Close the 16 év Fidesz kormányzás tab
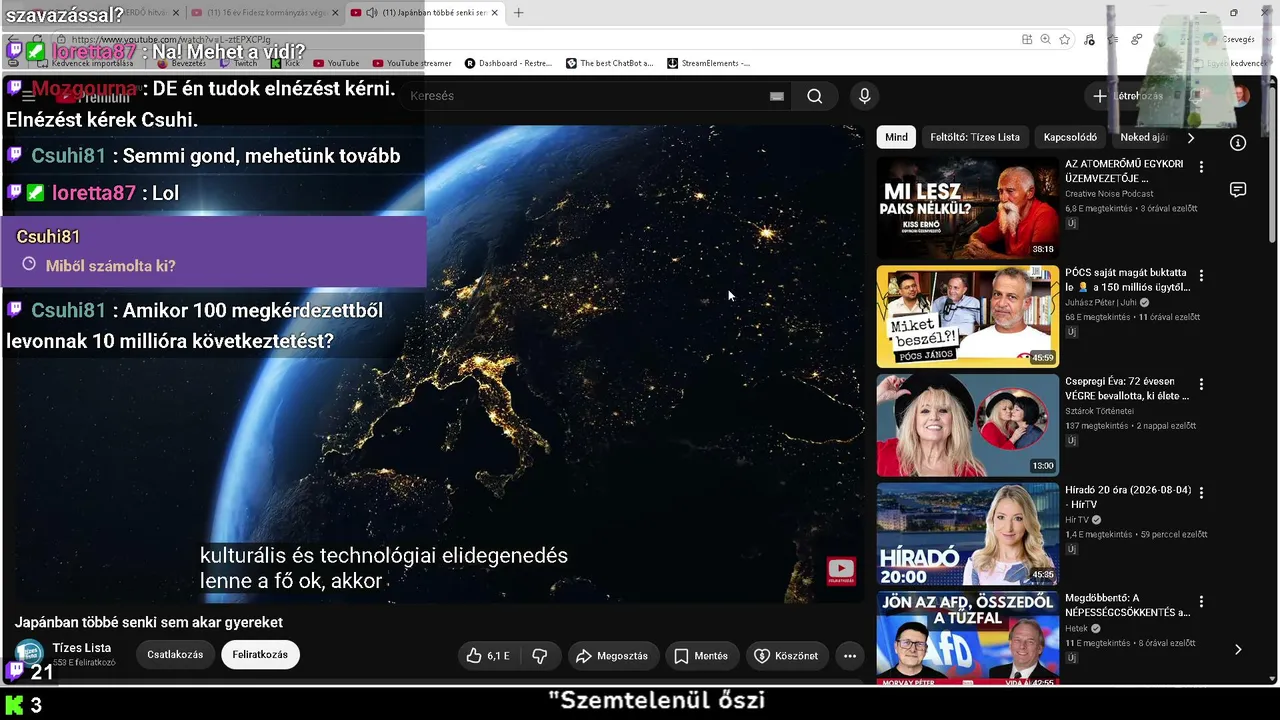1280x720 pixels. point(335,13)
